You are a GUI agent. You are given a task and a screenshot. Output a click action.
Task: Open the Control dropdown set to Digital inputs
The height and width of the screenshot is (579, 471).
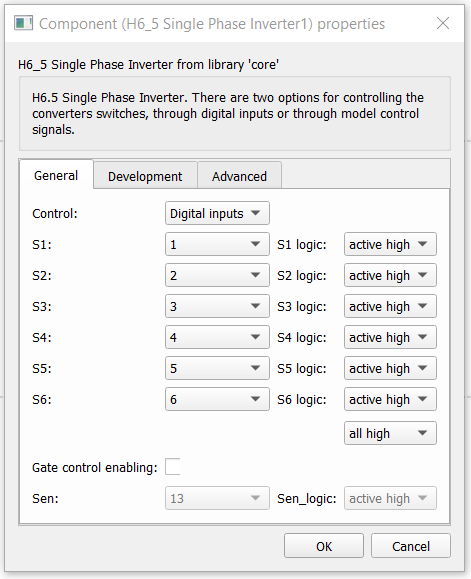217,213
